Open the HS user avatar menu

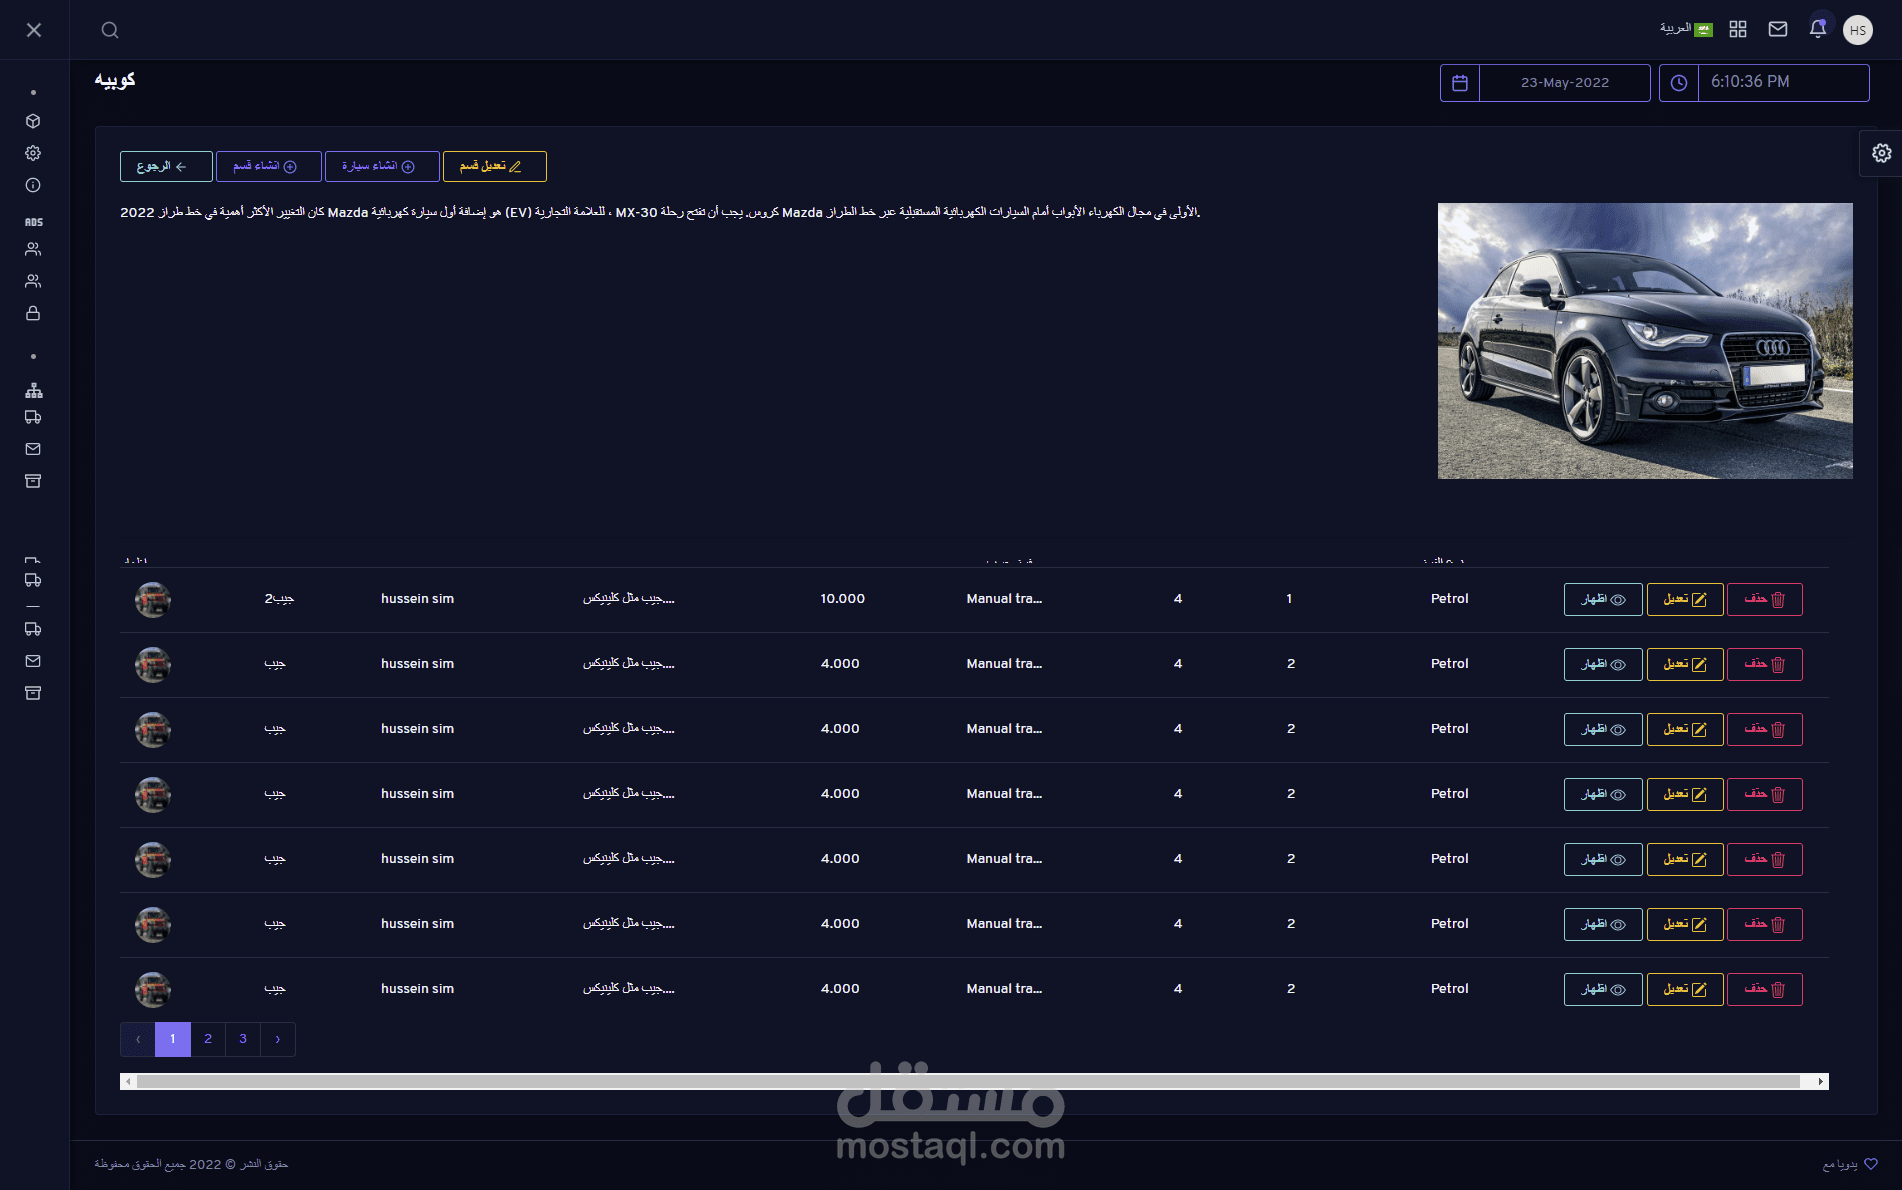(1858, 30)
